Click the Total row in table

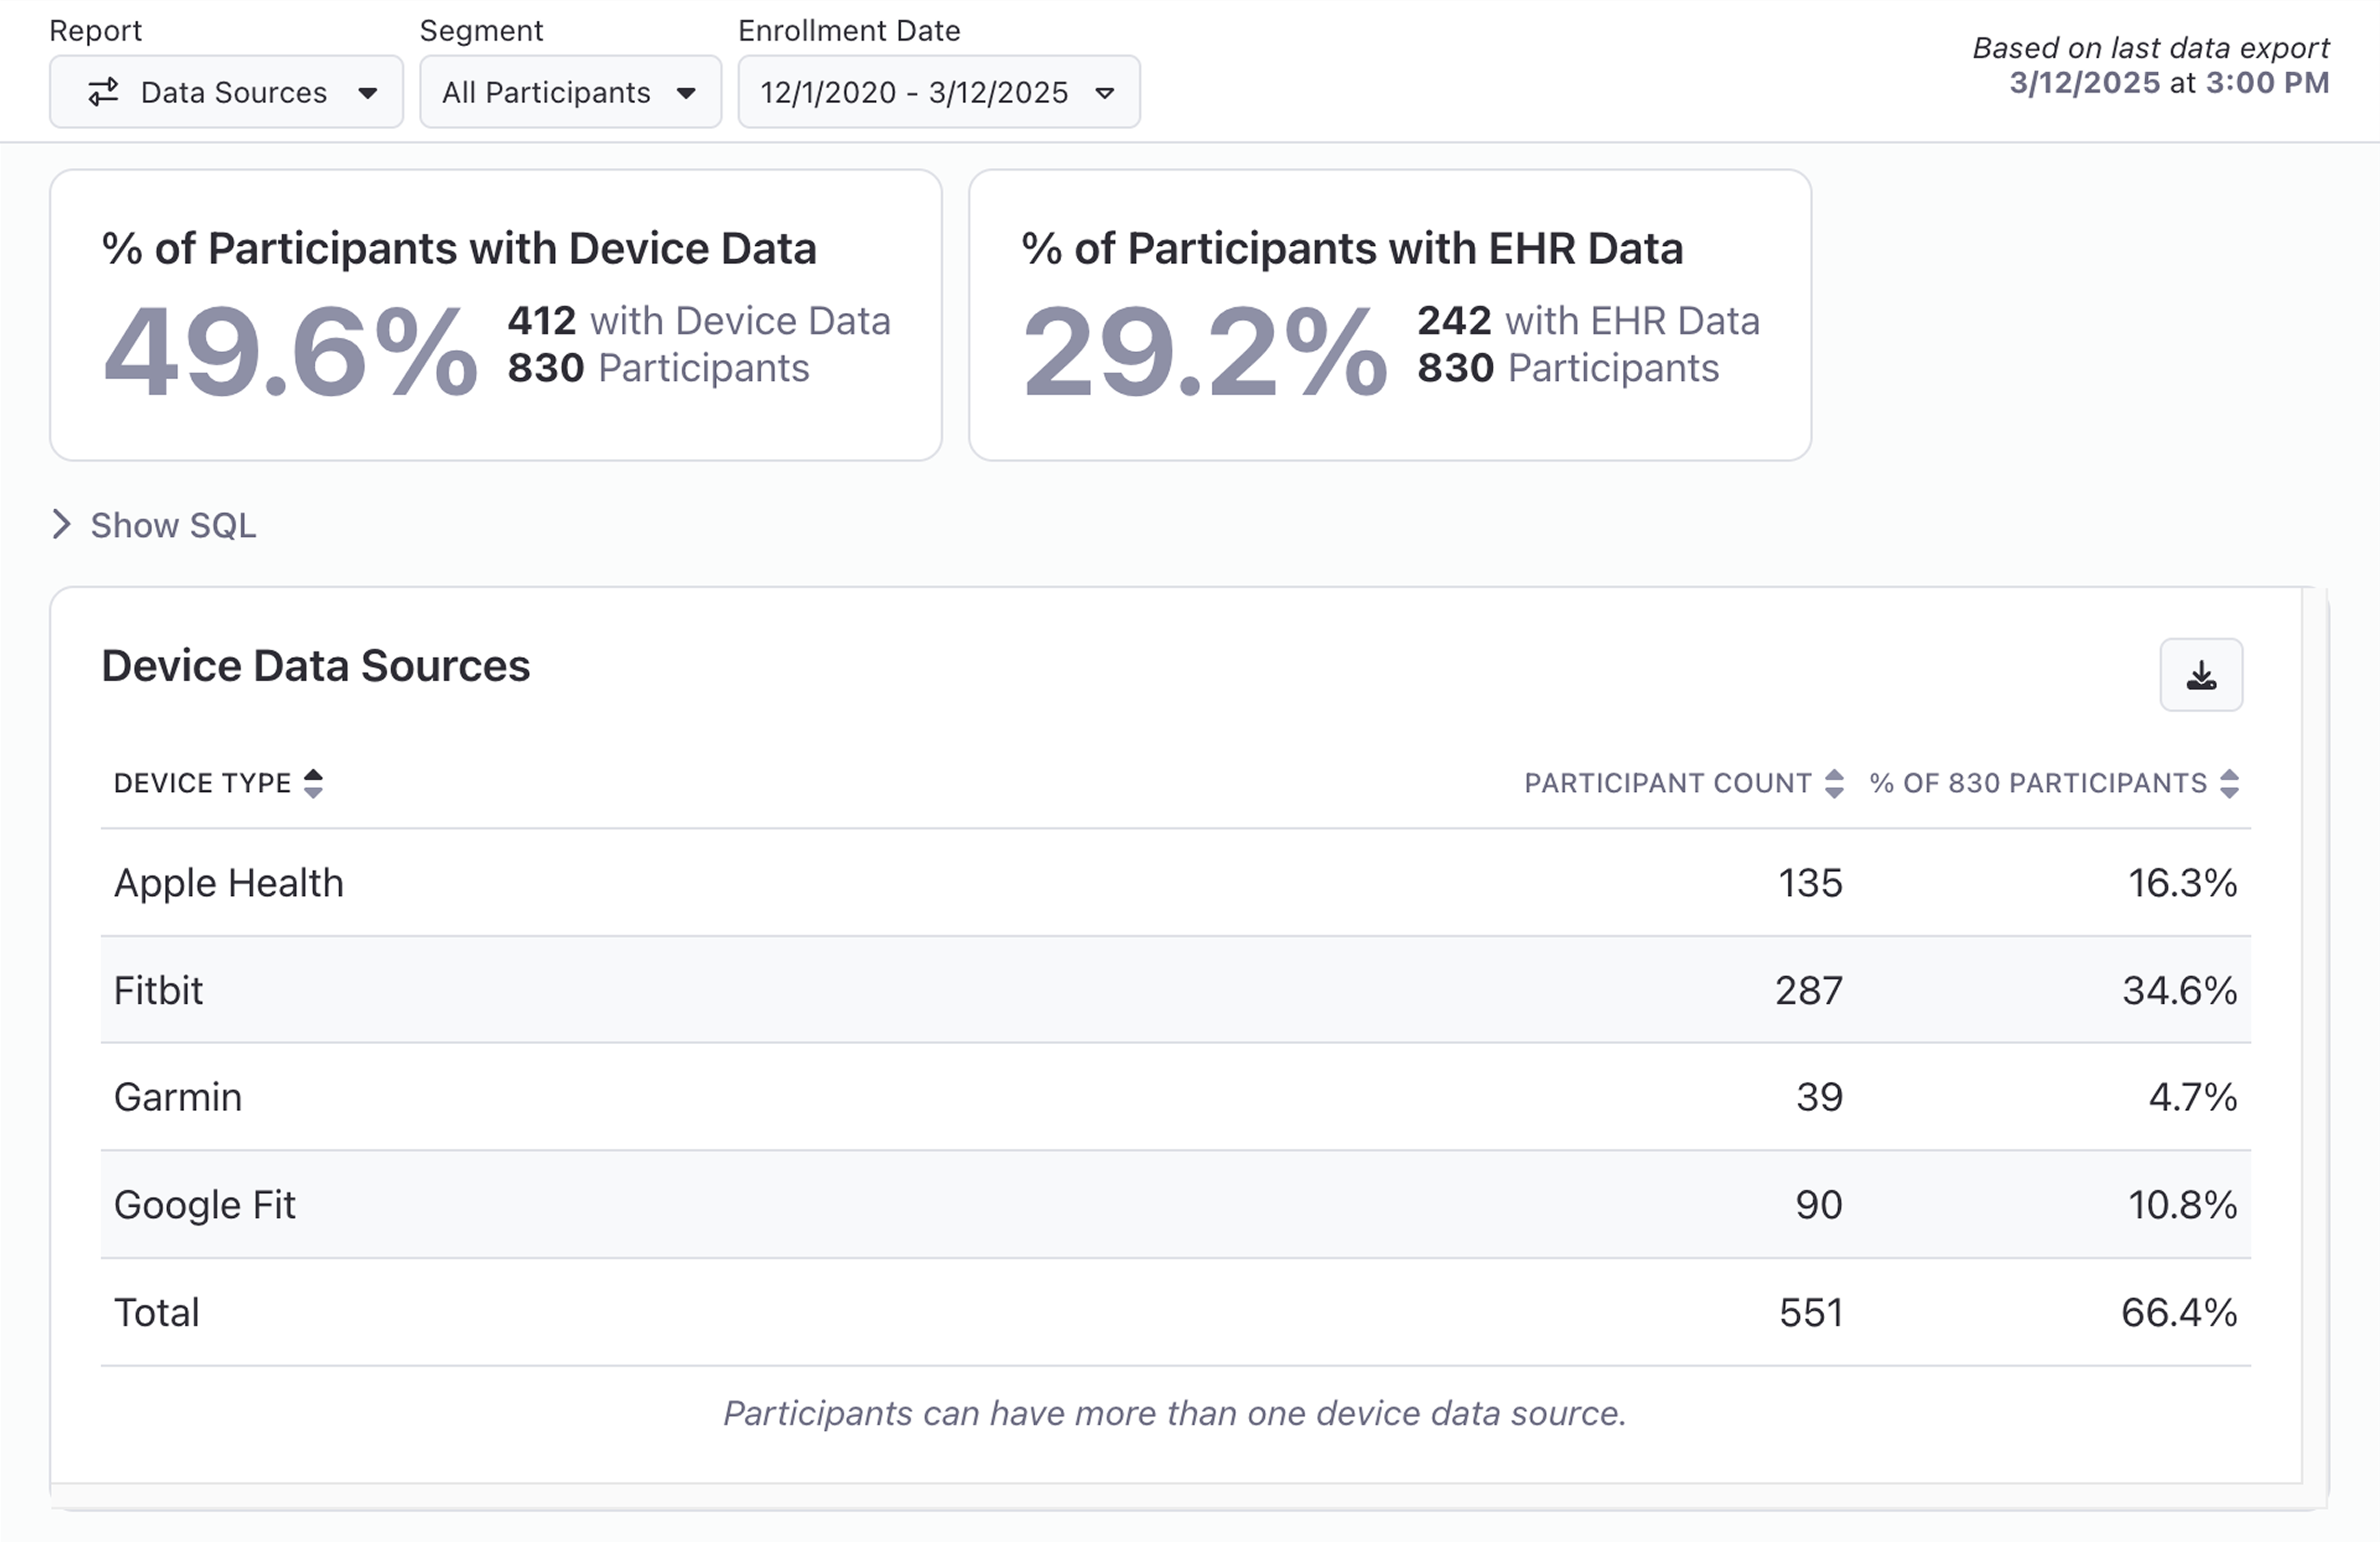[1175, 1312]
